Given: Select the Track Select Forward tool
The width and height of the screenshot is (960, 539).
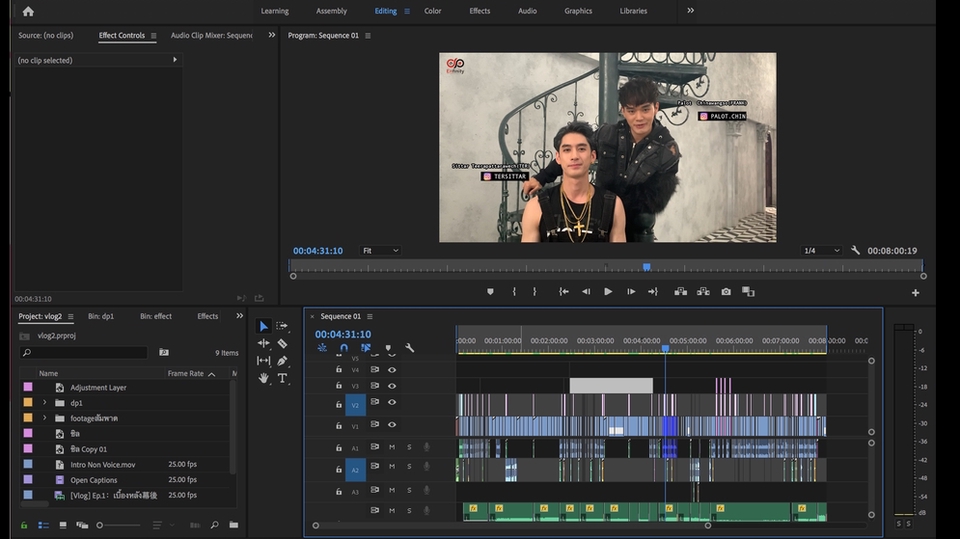Looking at the screenshot, I should click(x=282, y=327).
